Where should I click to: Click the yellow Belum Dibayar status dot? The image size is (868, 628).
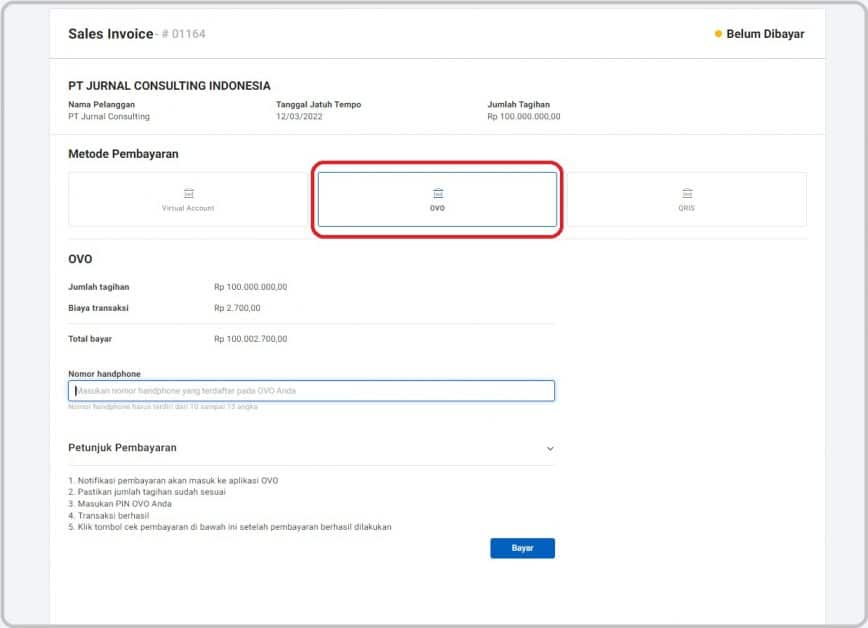click(718, 34)
